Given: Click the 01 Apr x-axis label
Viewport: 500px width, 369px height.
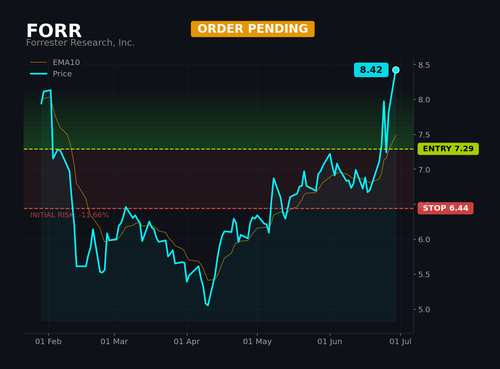Looking at the screenshot, I should point(187,341).
